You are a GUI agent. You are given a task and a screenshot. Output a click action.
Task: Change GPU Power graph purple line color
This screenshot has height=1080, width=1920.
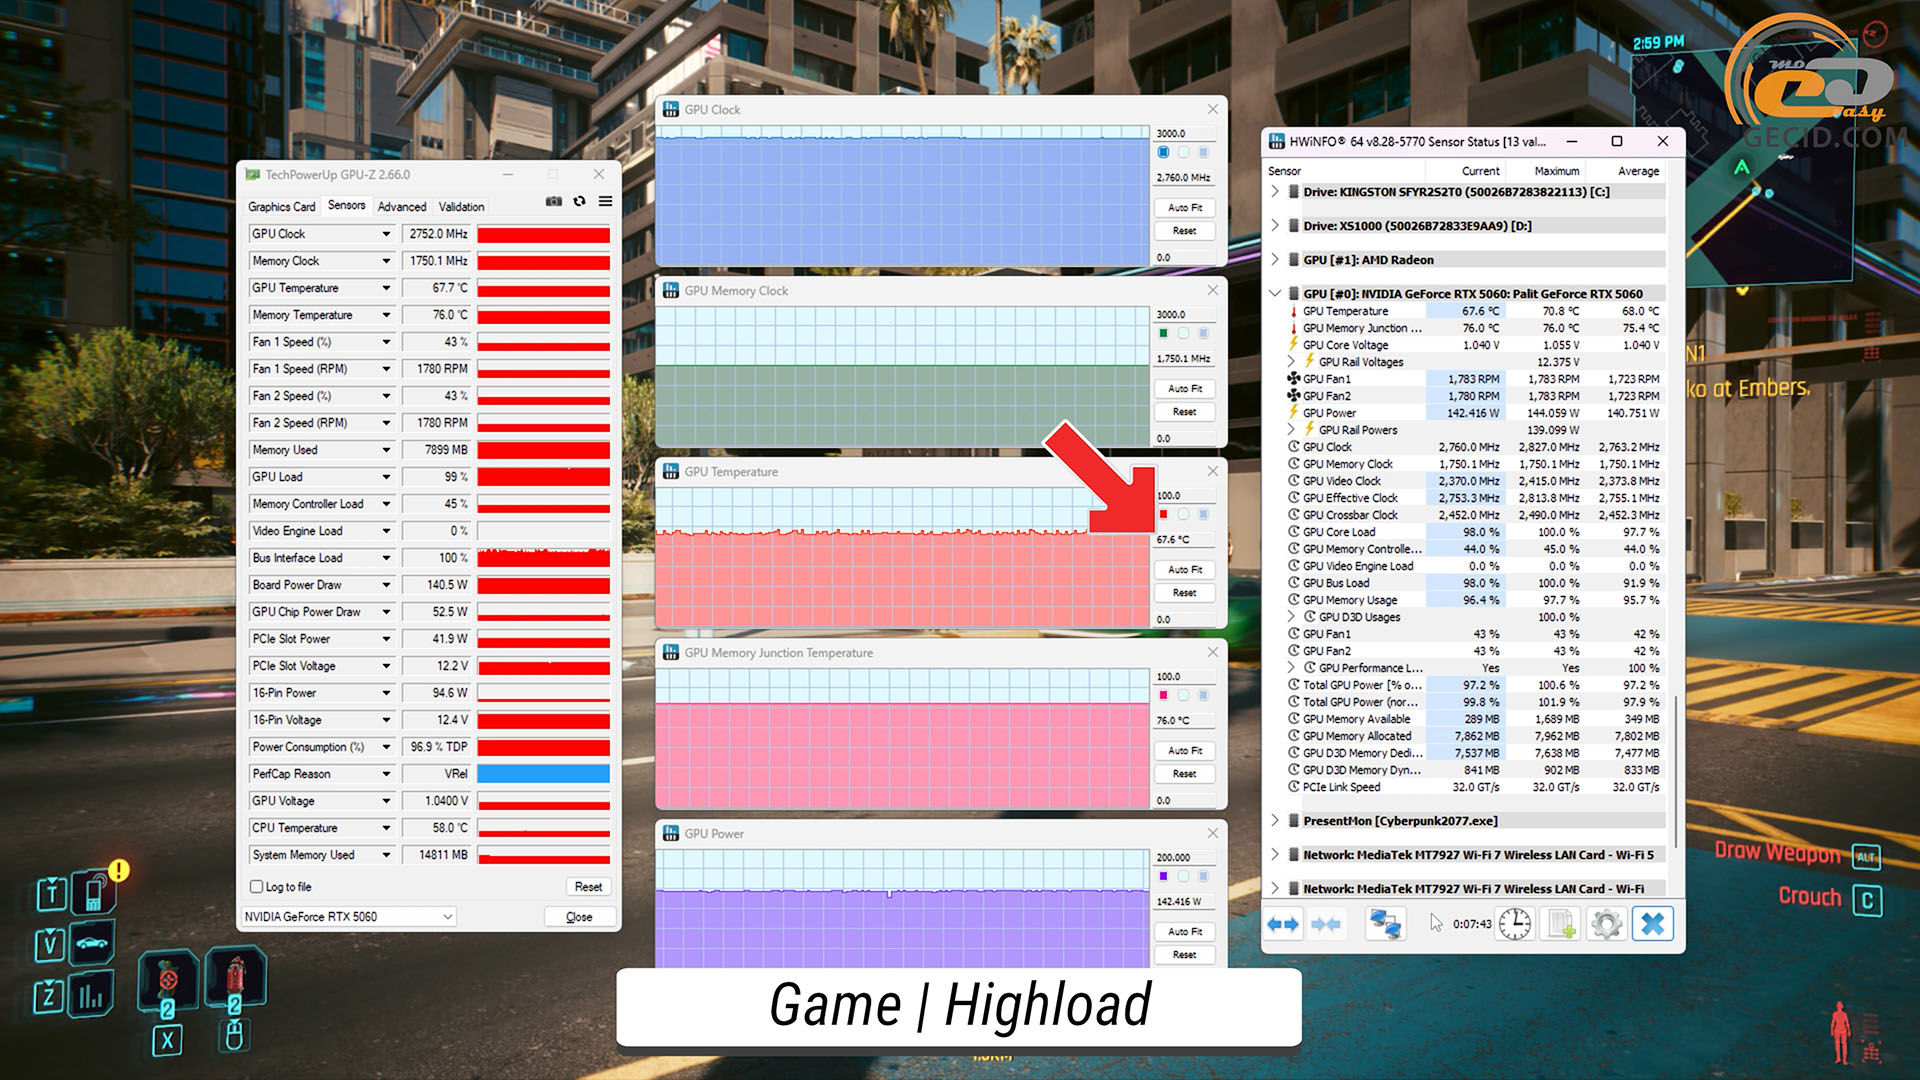pyautogui.click(x=1163, y=876)
